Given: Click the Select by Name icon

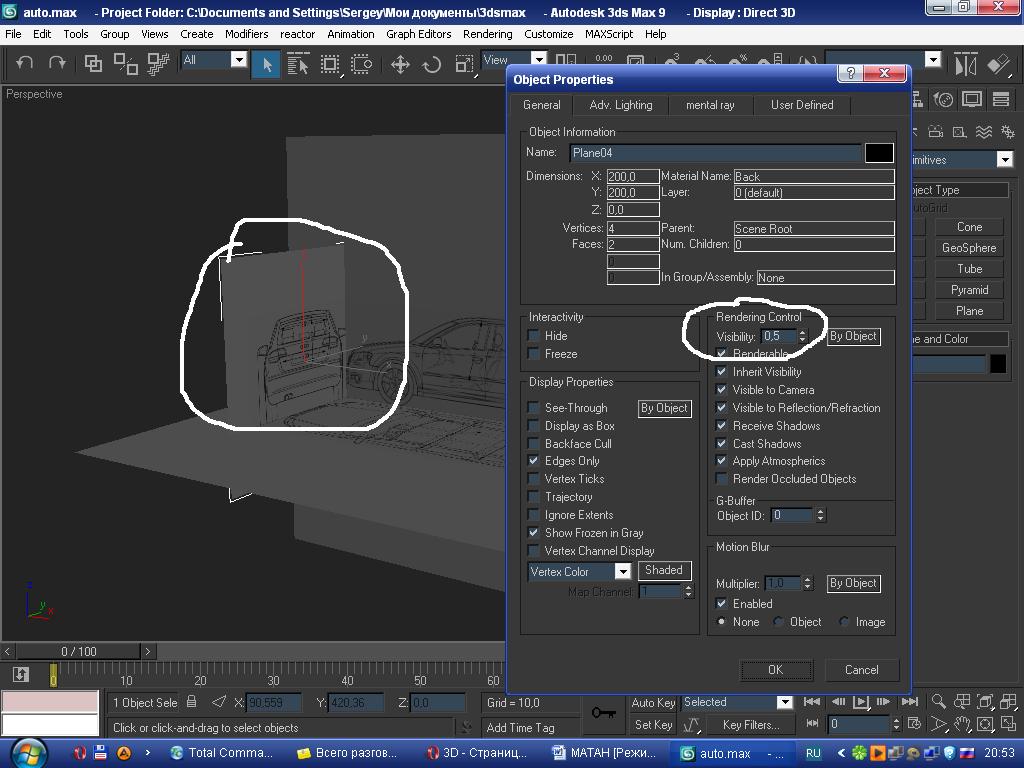Looking at the screenshot, I should 298,64.
